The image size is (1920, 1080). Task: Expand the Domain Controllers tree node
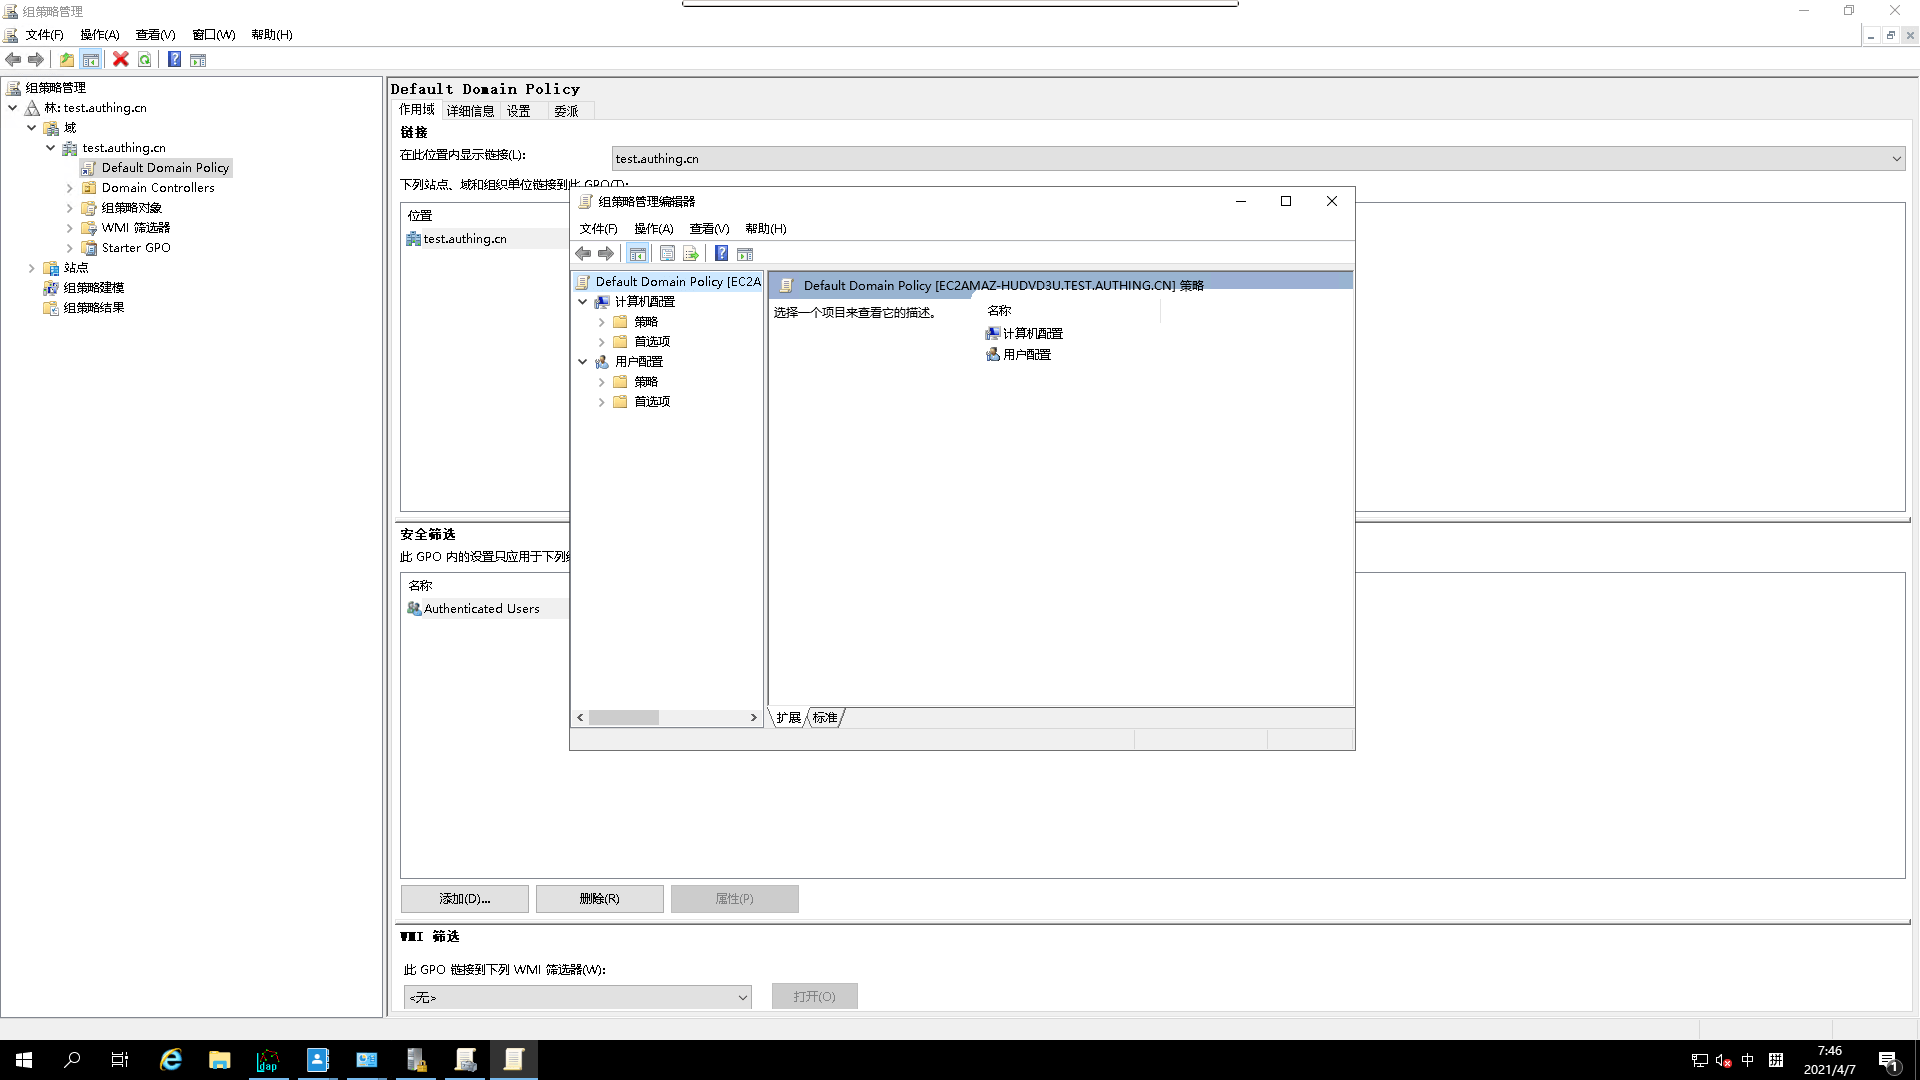[70, 188]
